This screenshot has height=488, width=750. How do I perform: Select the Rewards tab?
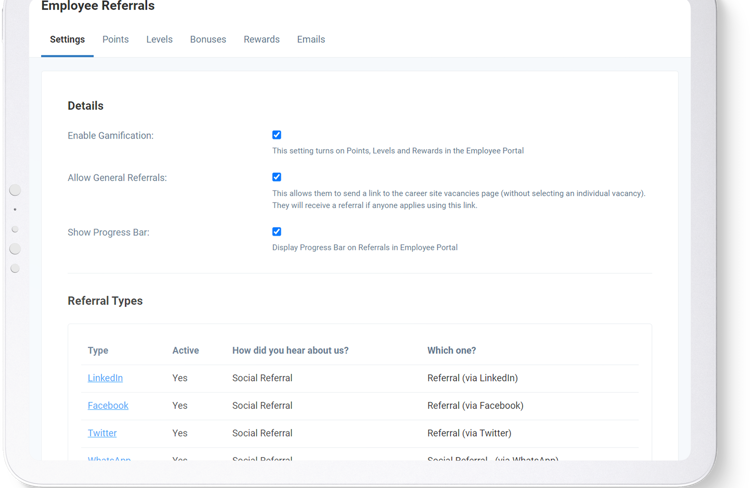point(261,40)
